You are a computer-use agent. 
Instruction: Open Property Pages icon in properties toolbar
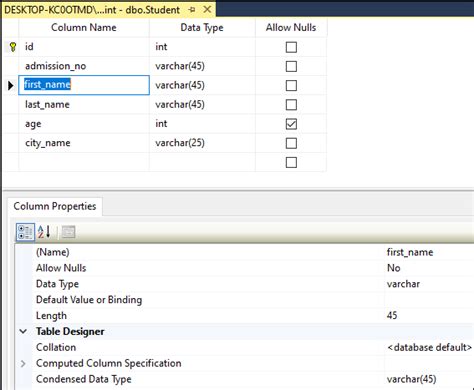68,232
